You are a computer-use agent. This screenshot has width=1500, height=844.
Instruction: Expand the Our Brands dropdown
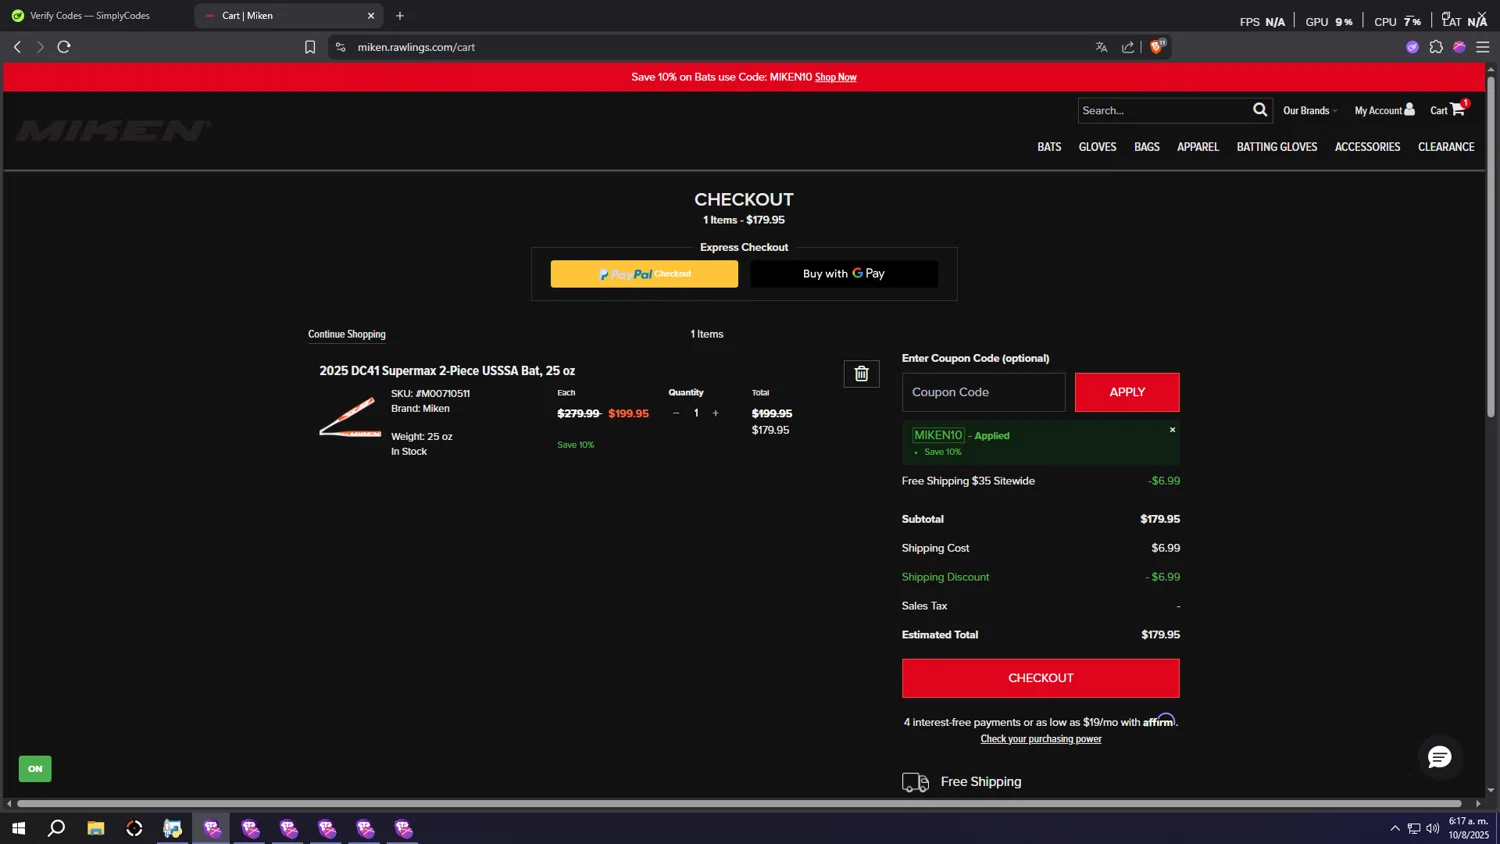pos(1310,110)
